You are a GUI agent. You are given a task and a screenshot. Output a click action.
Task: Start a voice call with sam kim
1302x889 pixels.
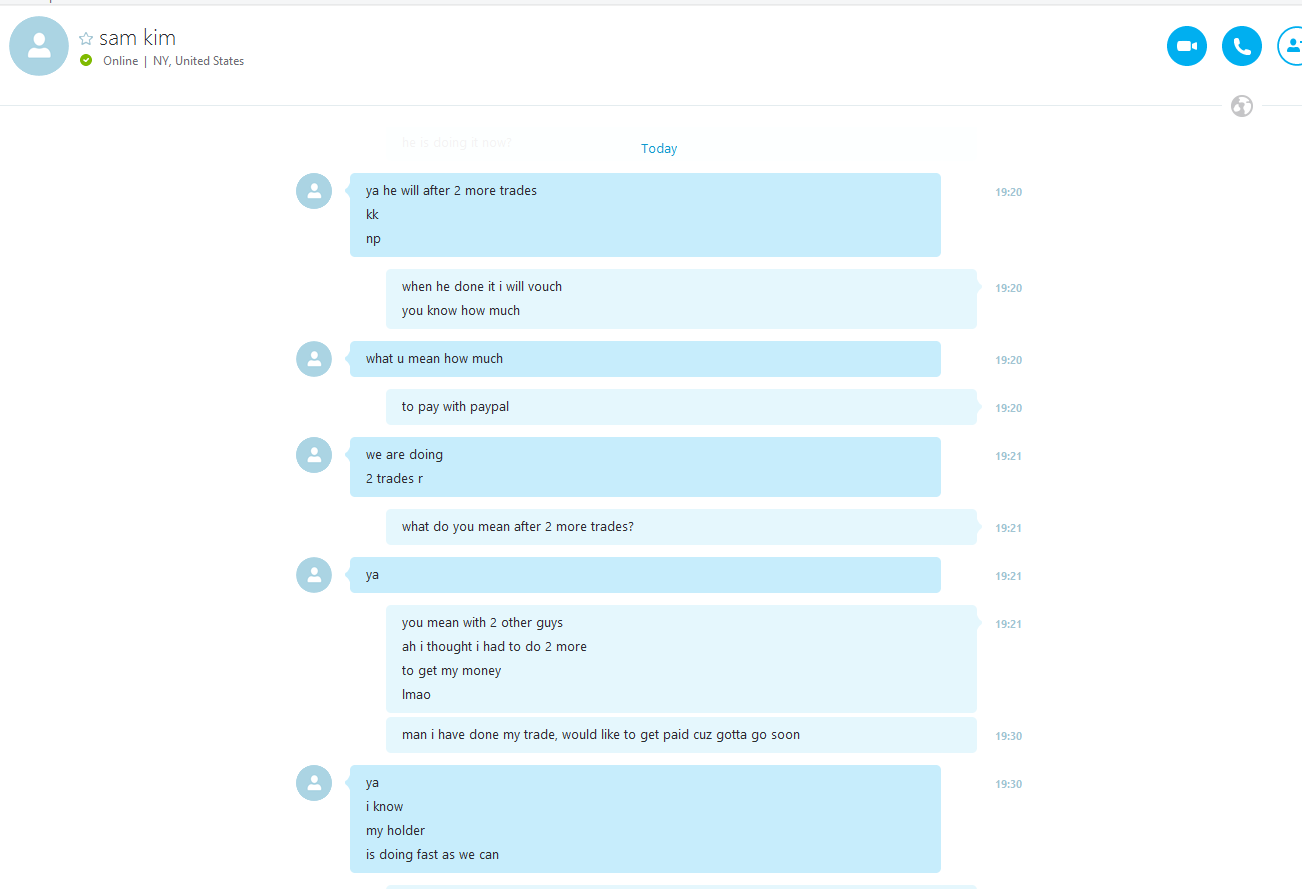tap(1242, 46)
